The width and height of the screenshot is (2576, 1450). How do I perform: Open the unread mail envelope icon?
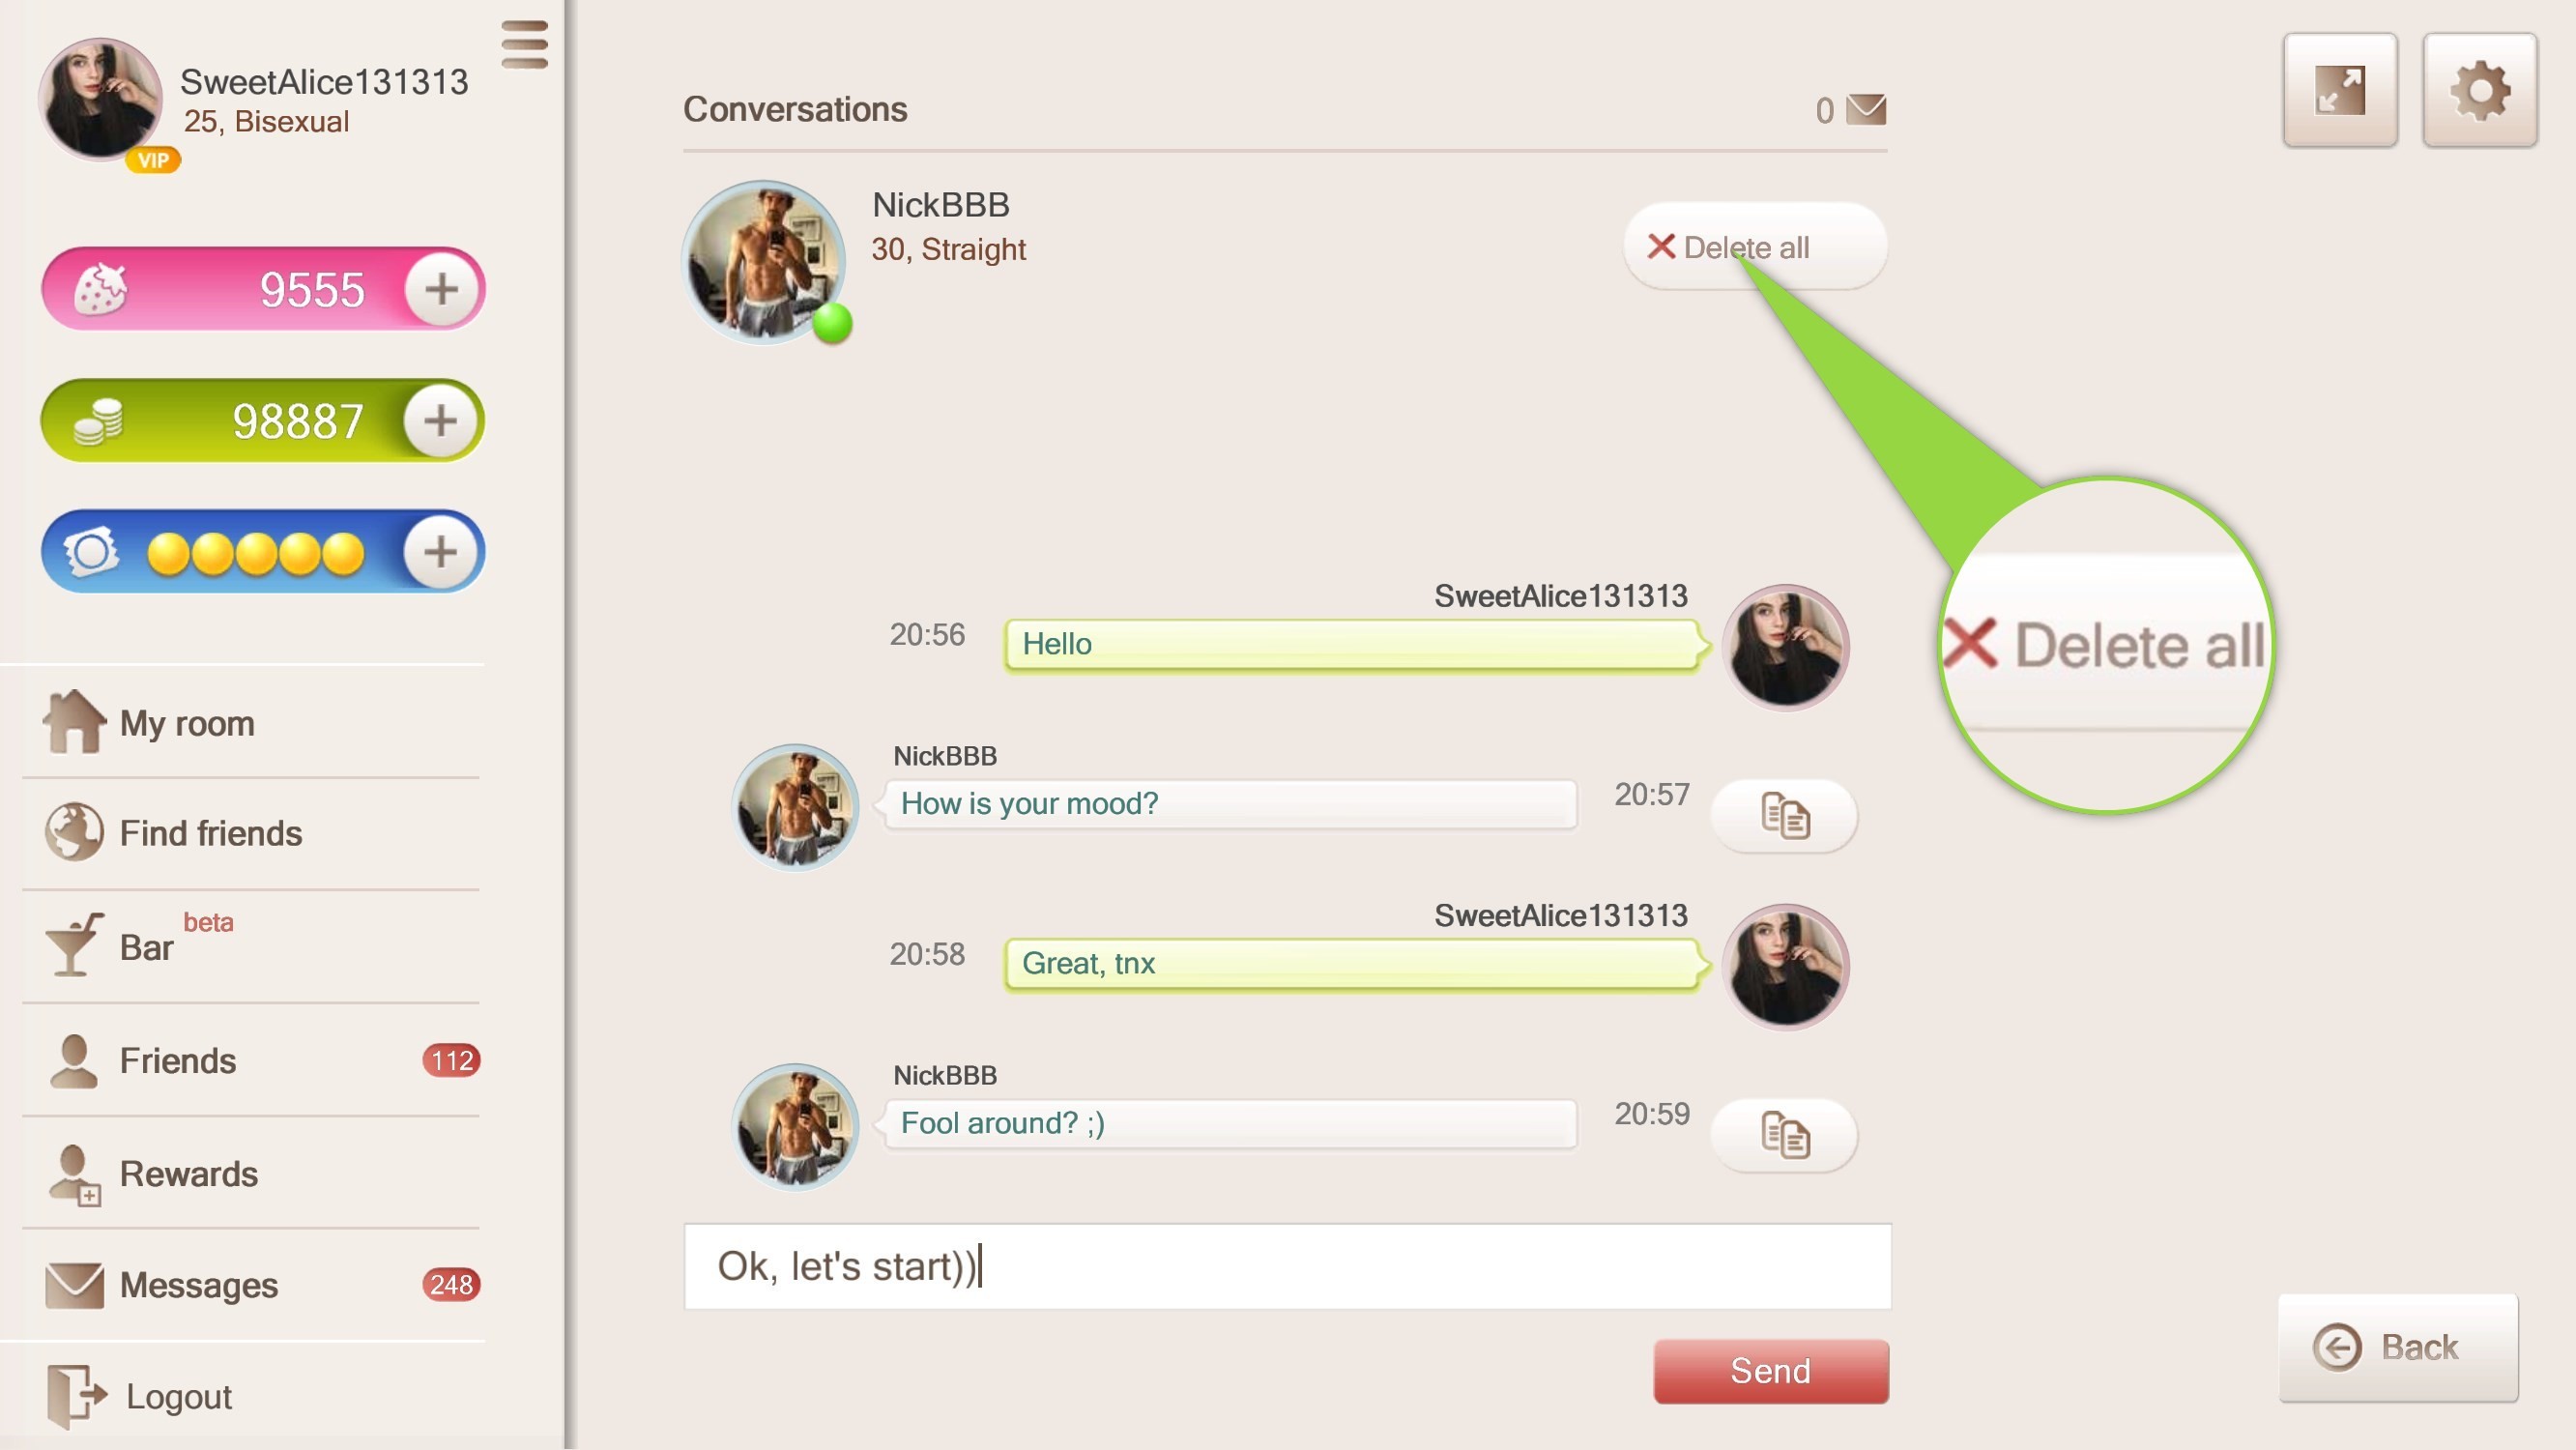(x=1865, y=109)
